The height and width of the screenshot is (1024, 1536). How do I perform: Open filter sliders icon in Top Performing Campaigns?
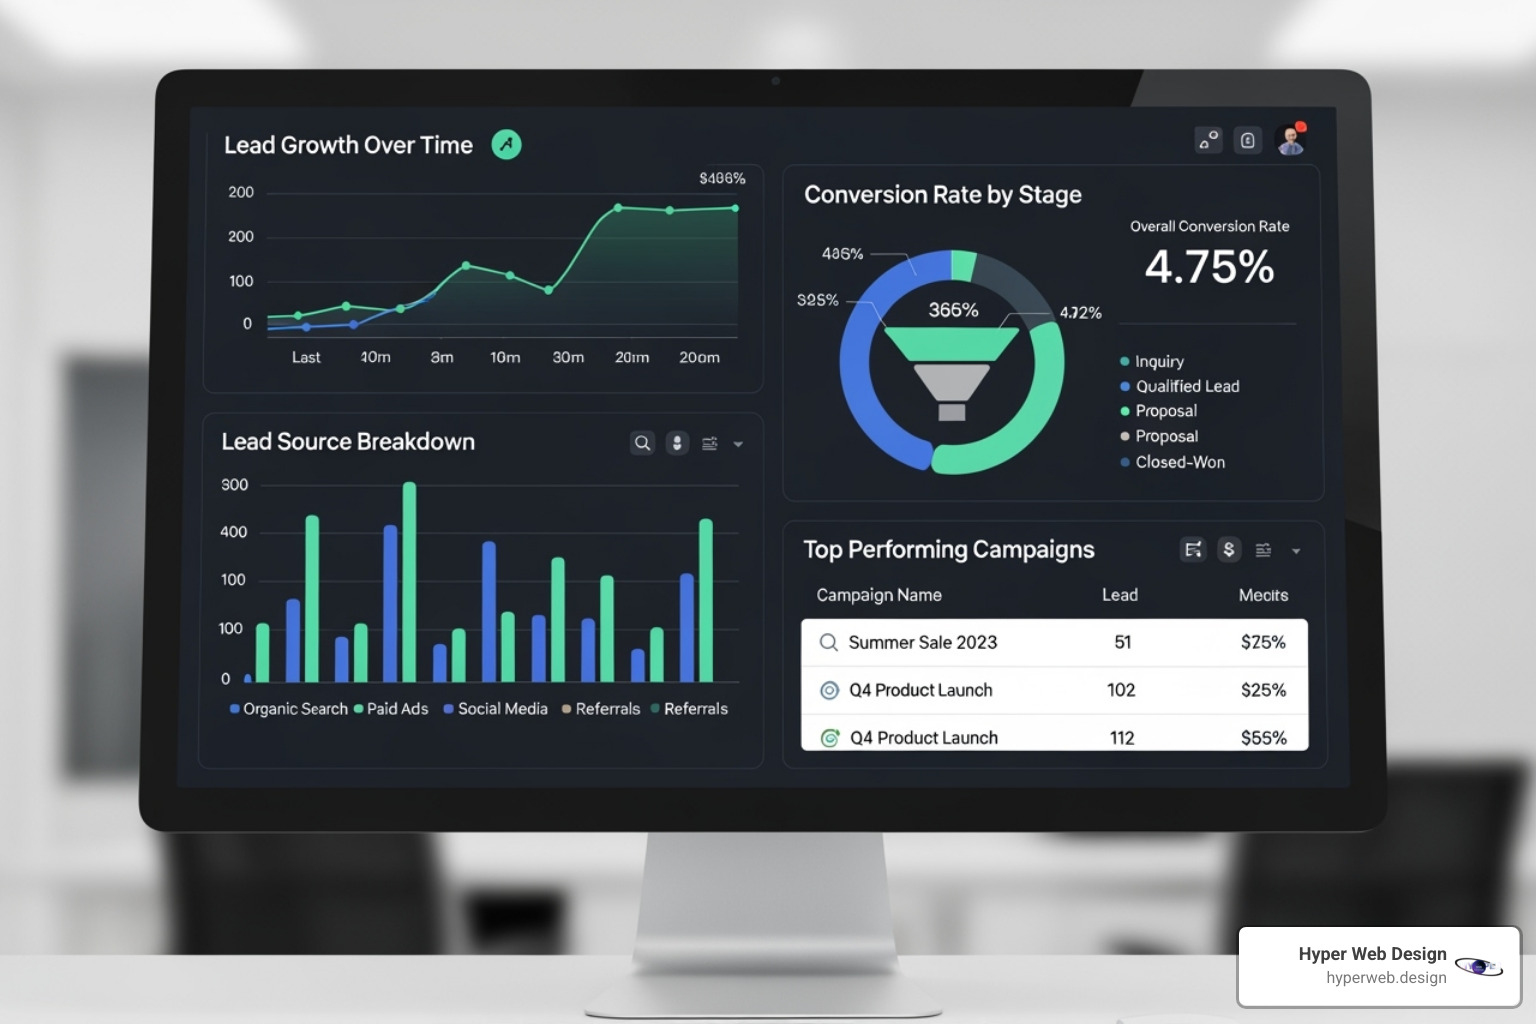click(1263, 550)
